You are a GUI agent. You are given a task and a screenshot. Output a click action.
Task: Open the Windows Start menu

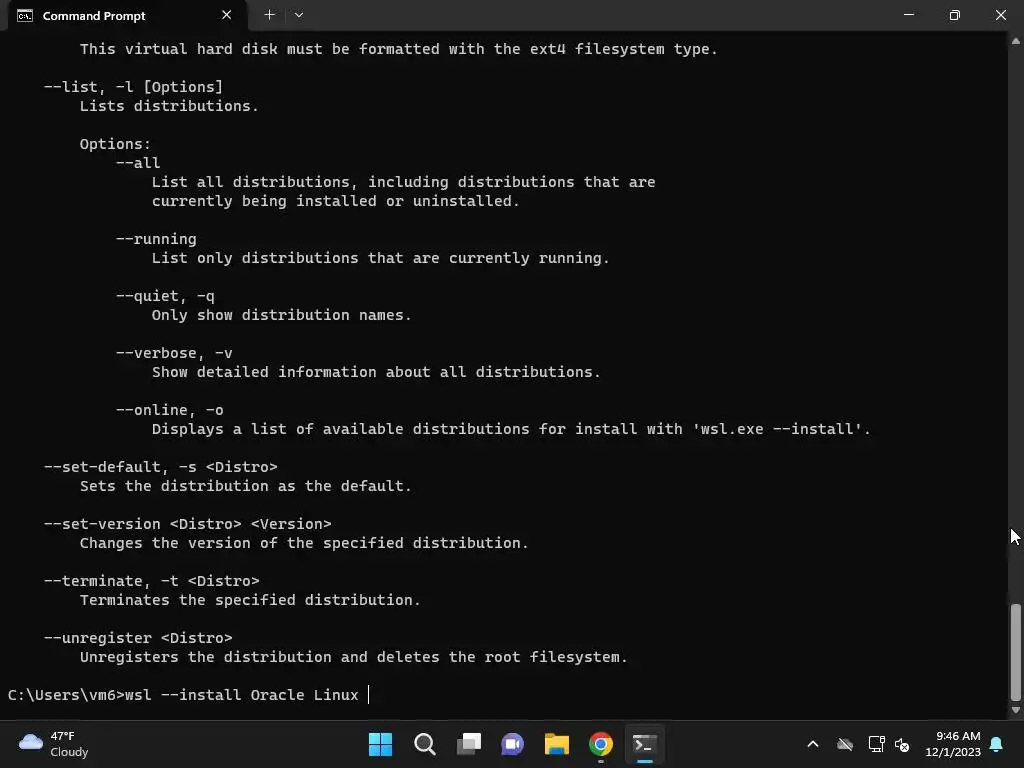click(380, 744)
